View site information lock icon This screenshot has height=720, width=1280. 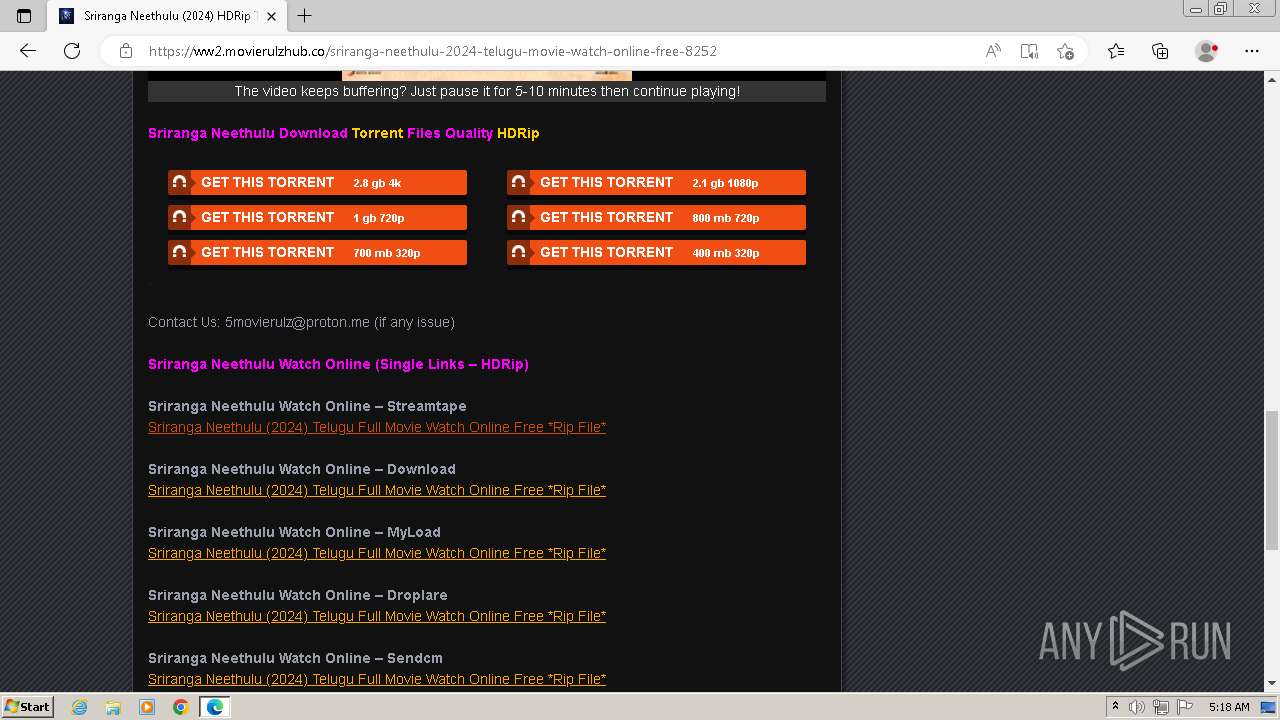point(126,51)
